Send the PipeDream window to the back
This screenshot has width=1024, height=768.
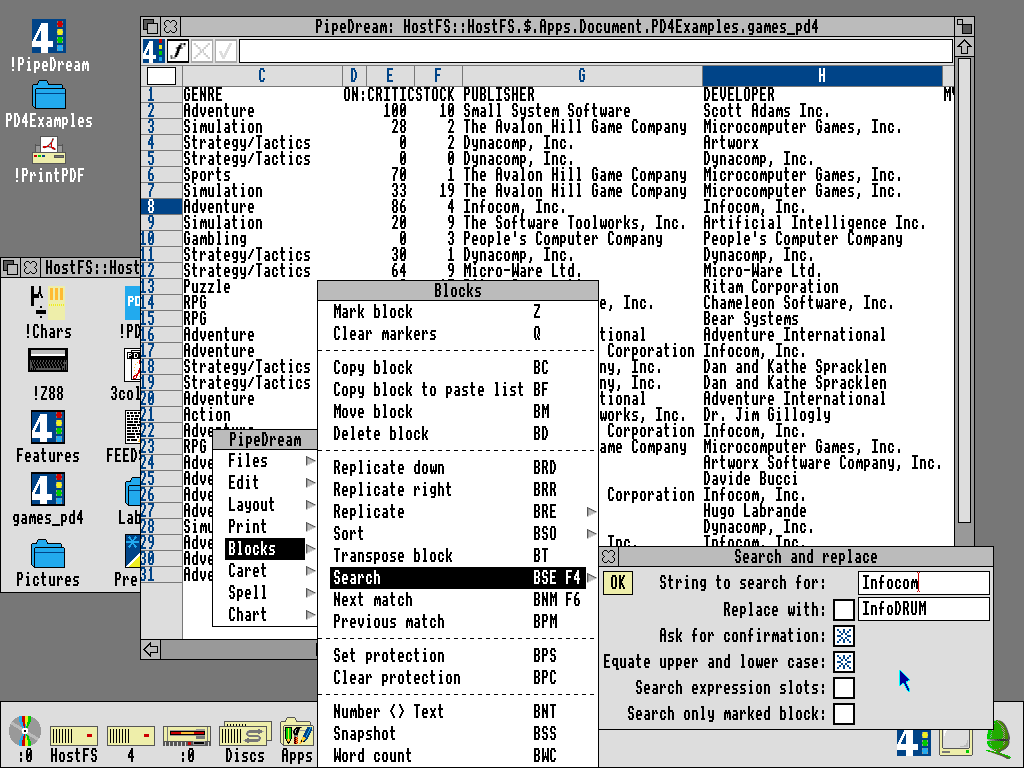click(150, 27)
